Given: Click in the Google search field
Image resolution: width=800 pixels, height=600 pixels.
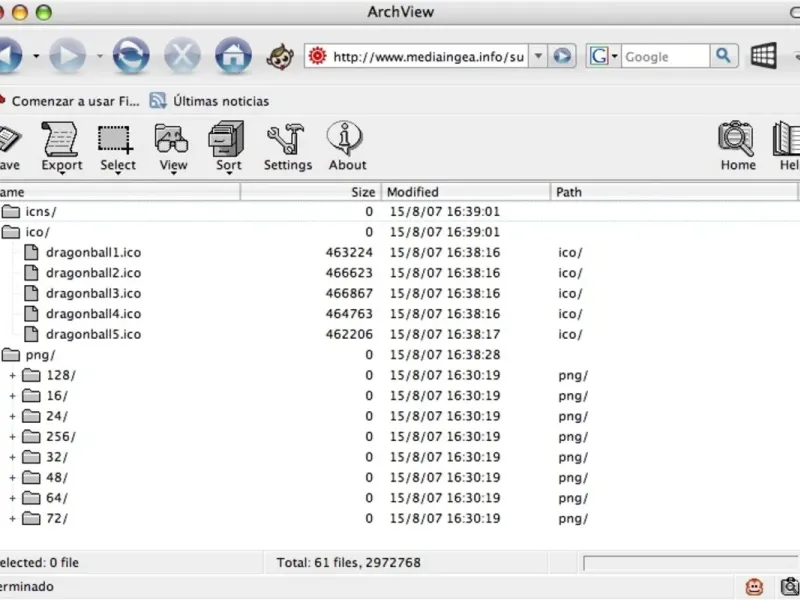Looking at the screenshot, I should pyautogui.click(x=665, y=56).
